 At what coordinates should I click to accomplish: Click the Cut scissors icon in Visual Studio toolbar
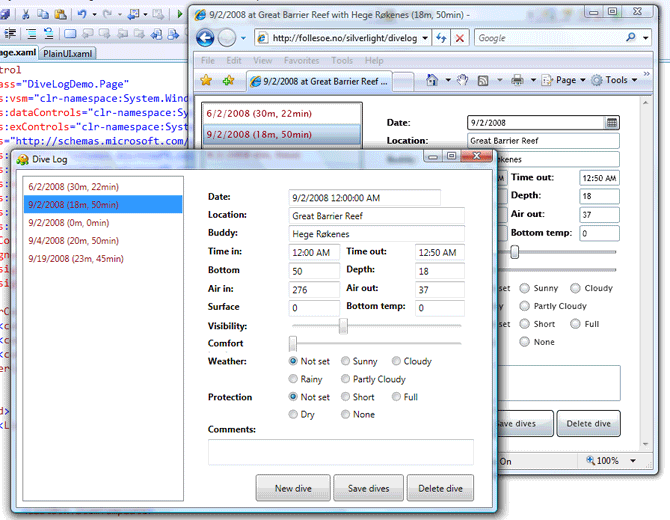pyautogui.click(x=25, y=14)
